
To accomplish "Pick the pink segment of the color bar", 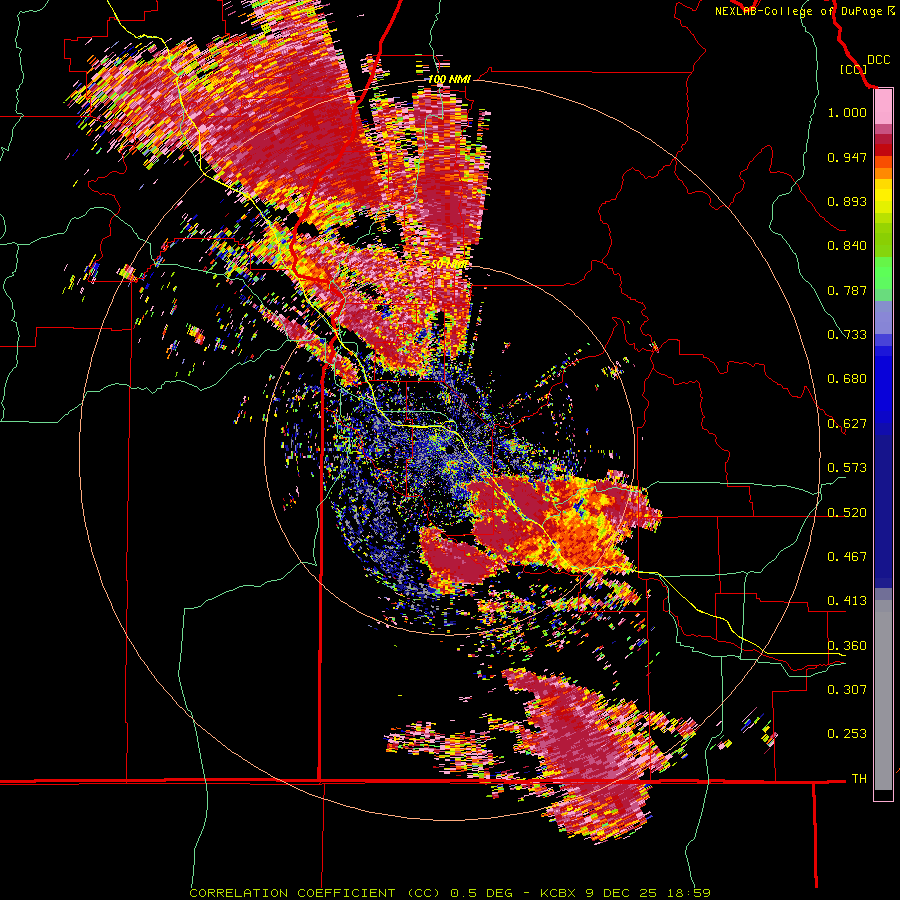I will pos(883,107).
